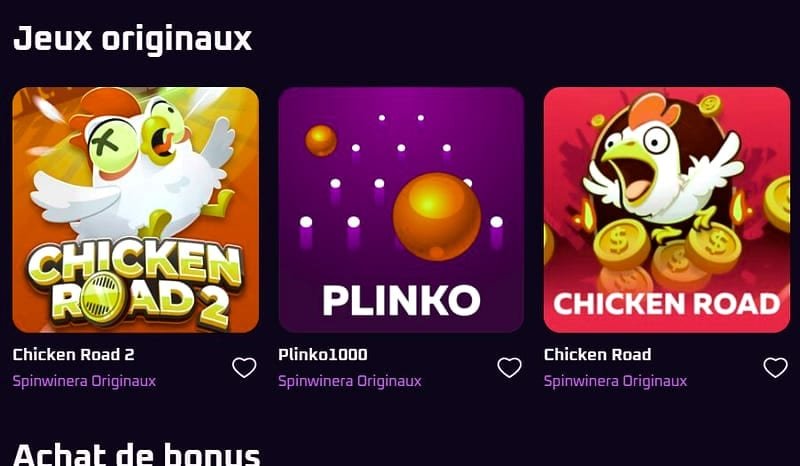Screen dimensions: 800x466
Task: Go to the Achat de bonus section heading
Action: pyautogui.click(x=137, y=454)
